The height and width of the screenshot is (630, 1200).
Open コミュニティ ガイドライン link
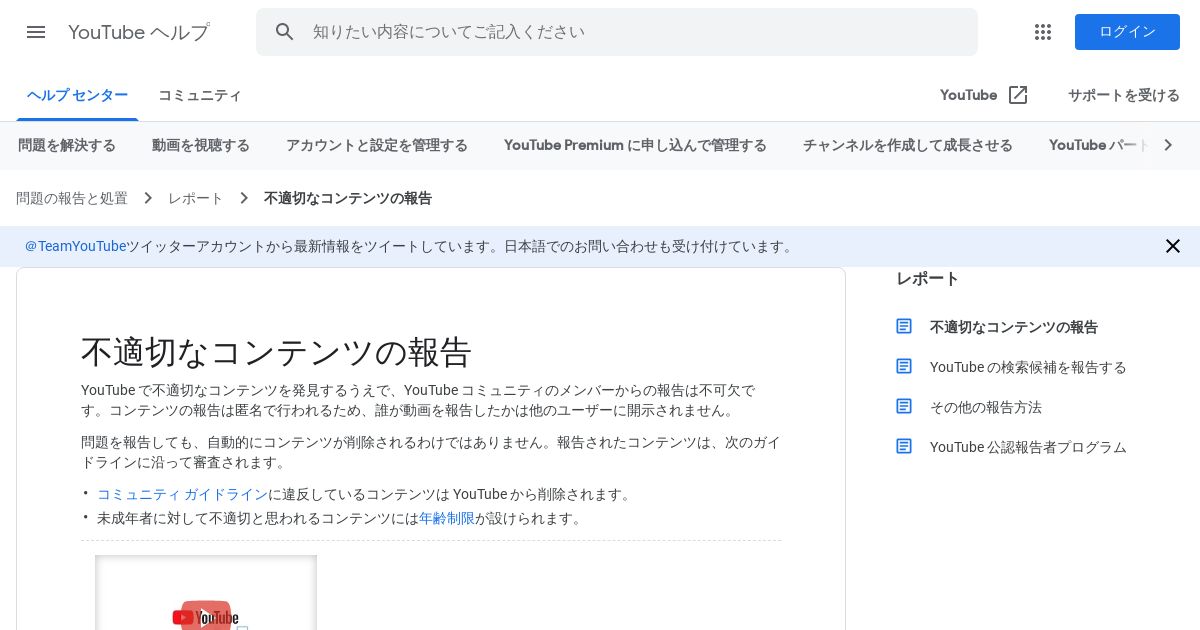tap(182, 494)
